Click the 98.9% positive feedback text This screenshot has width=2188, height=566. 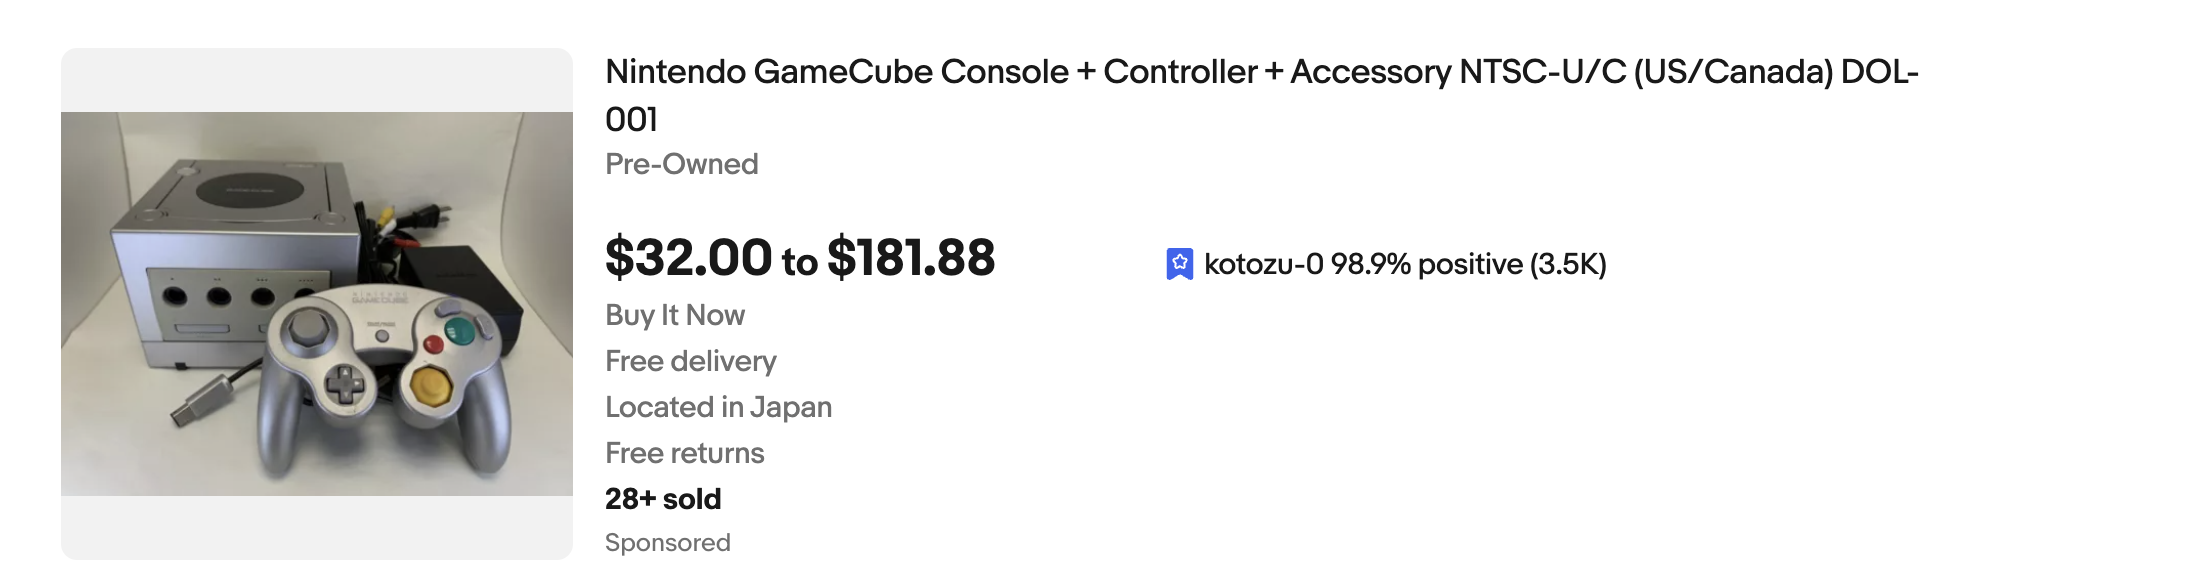[x=1420, y=264]
